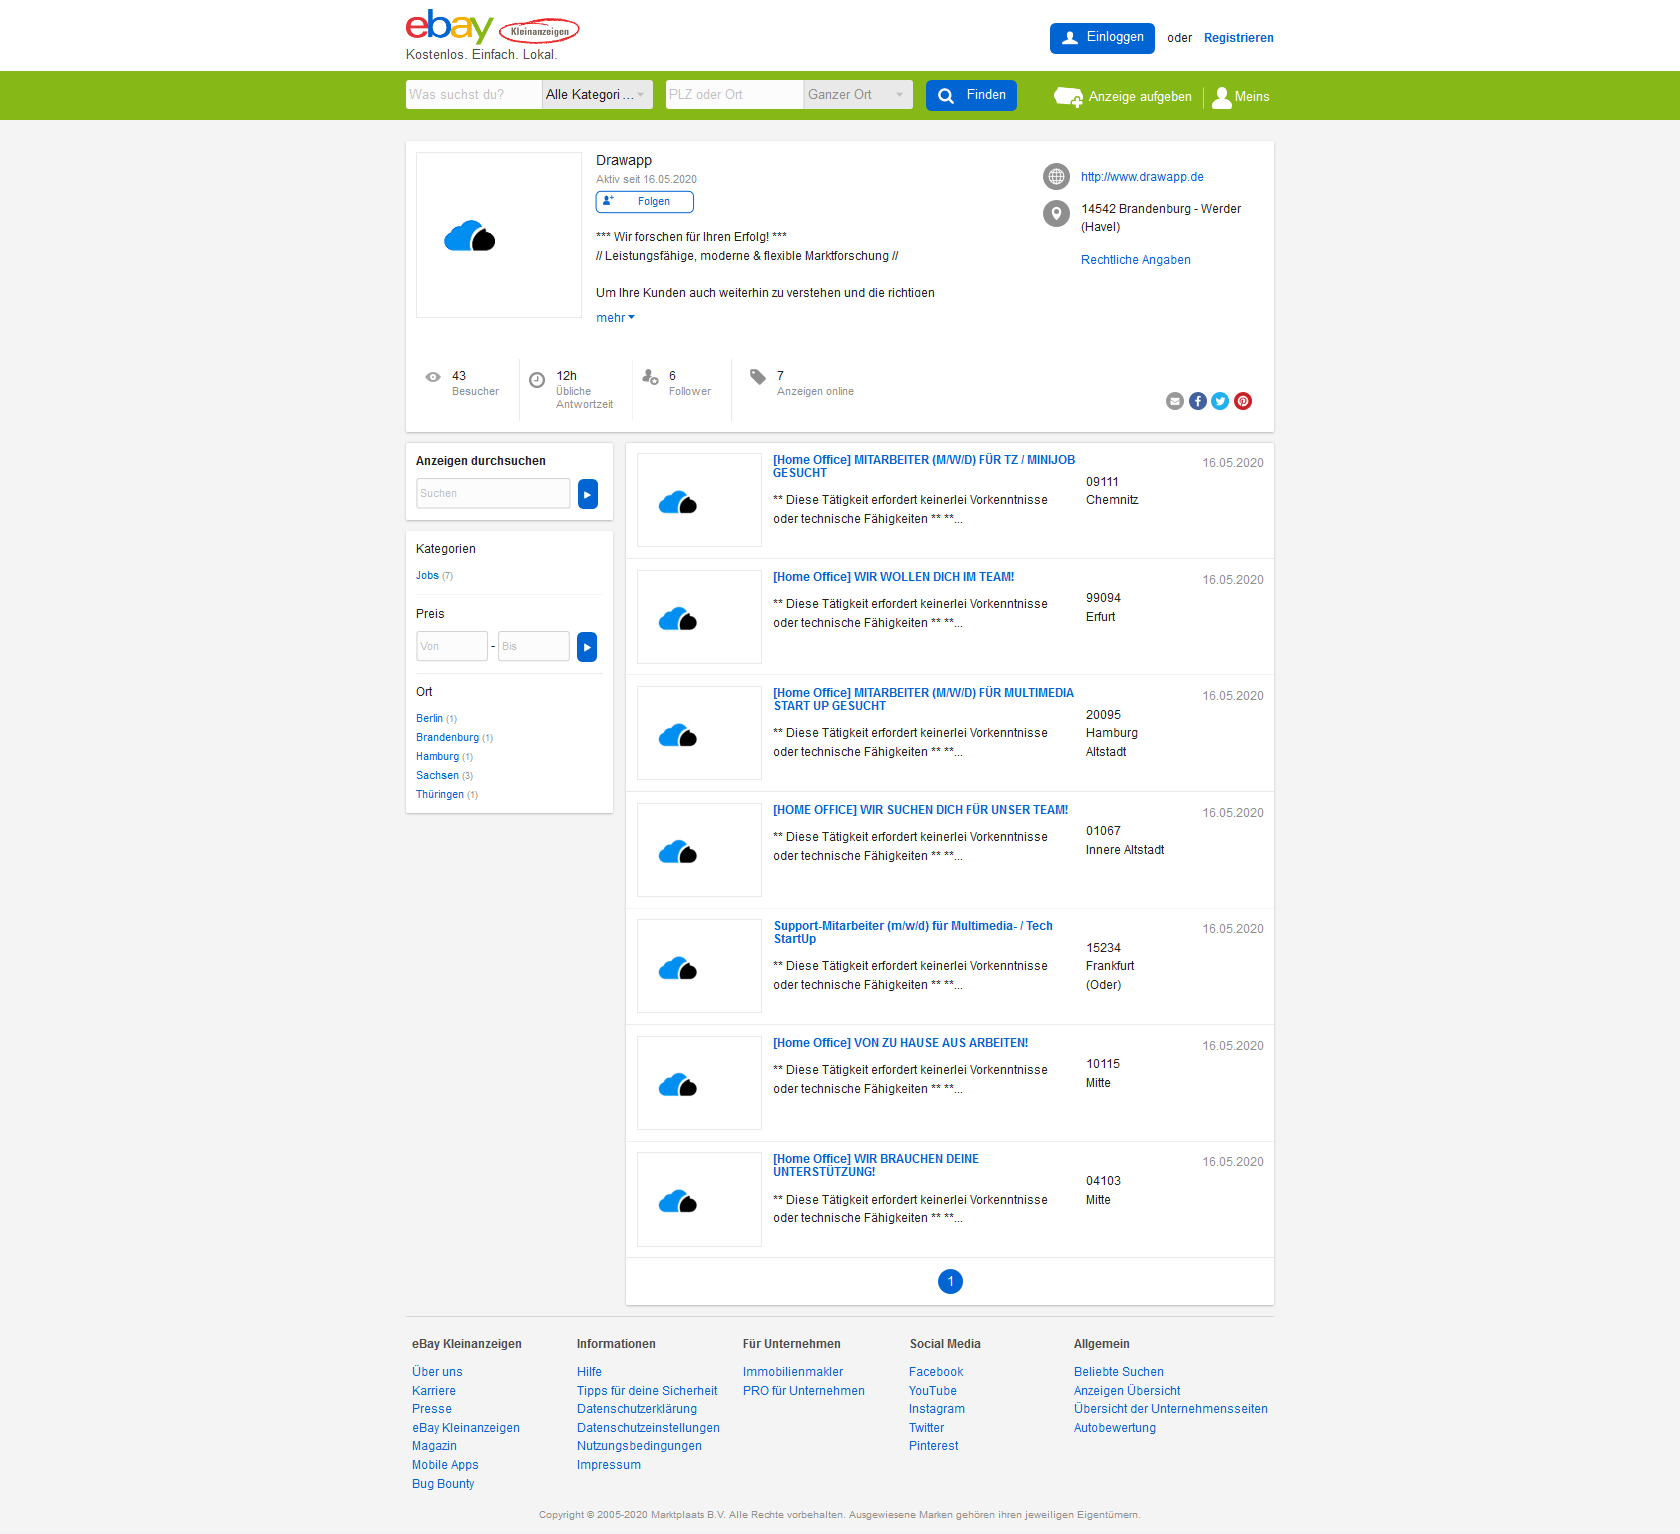Viewport: 1680px width, 1534px height.
Task: Open WIR SUCHEN DICH FÜR UNSER TEAM listing
Action: (x=920, y=810)
